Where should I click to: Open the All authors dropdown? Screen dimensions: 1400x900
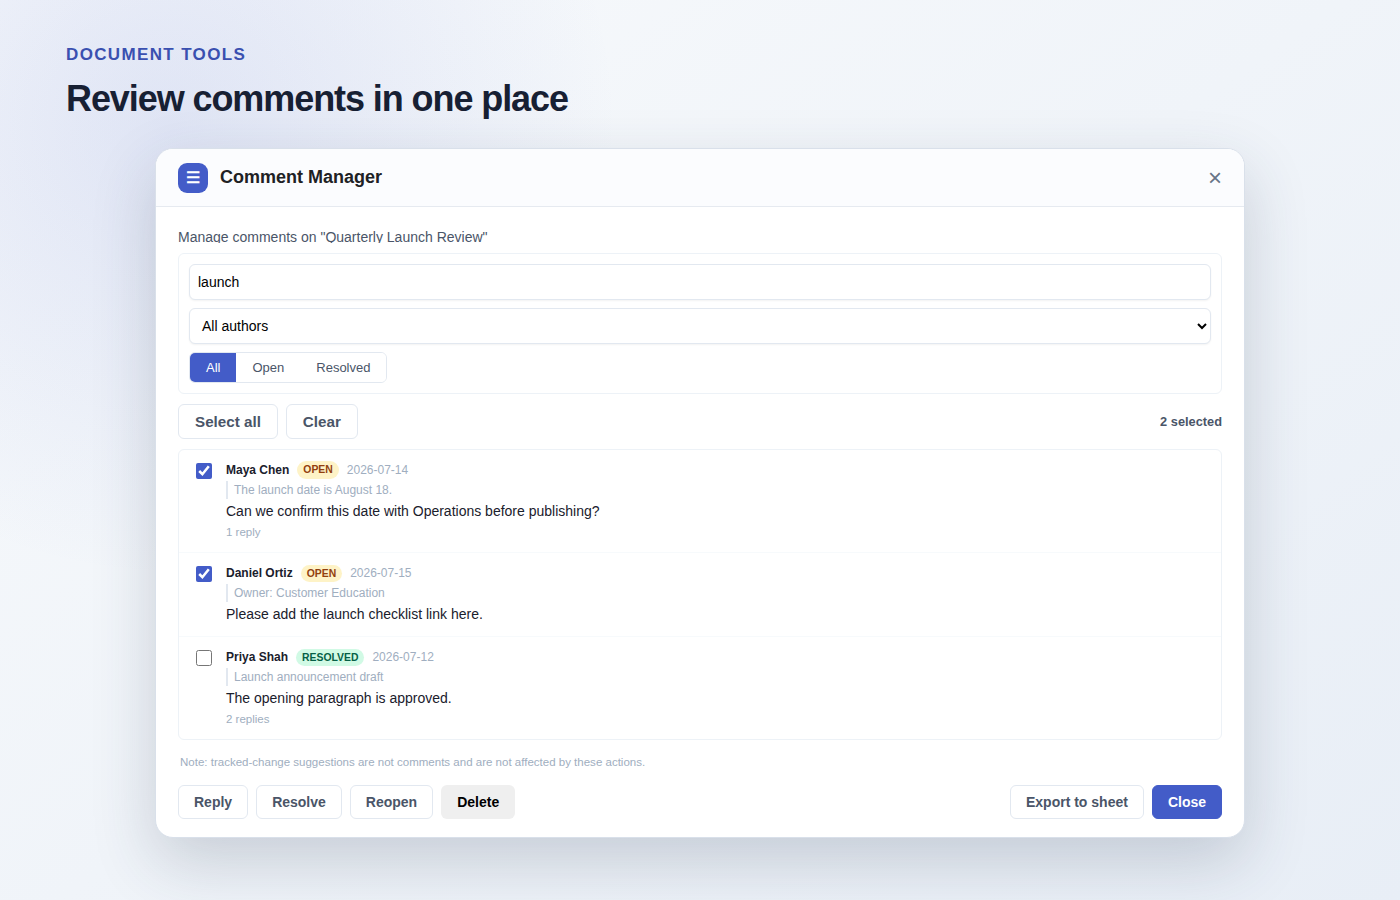pyautogui.click(x=700, y=326)
